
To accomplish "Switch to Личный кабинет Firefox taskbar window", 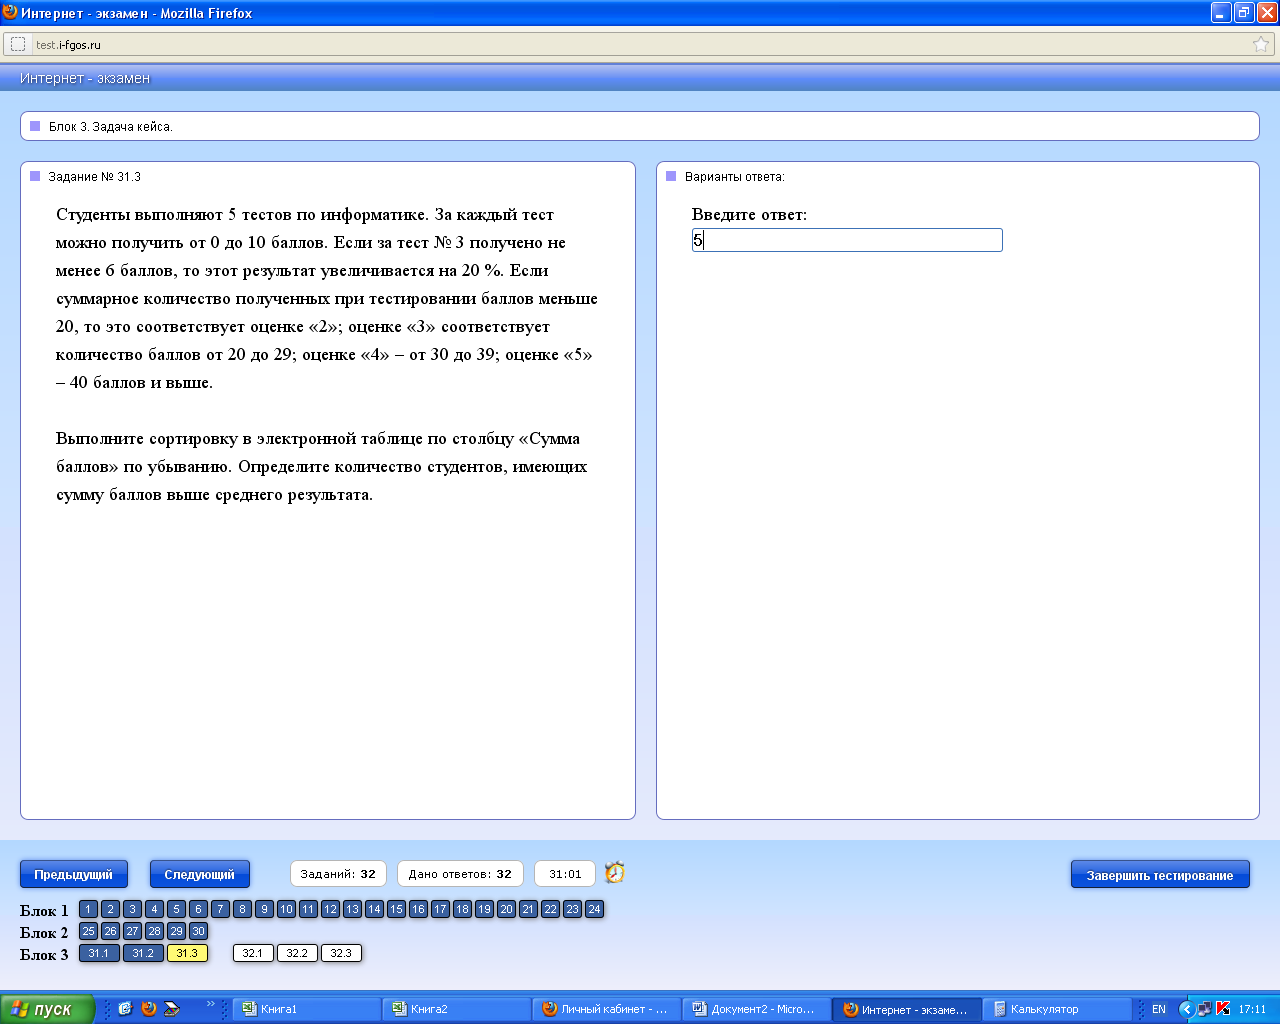I will click(607, 1009).
